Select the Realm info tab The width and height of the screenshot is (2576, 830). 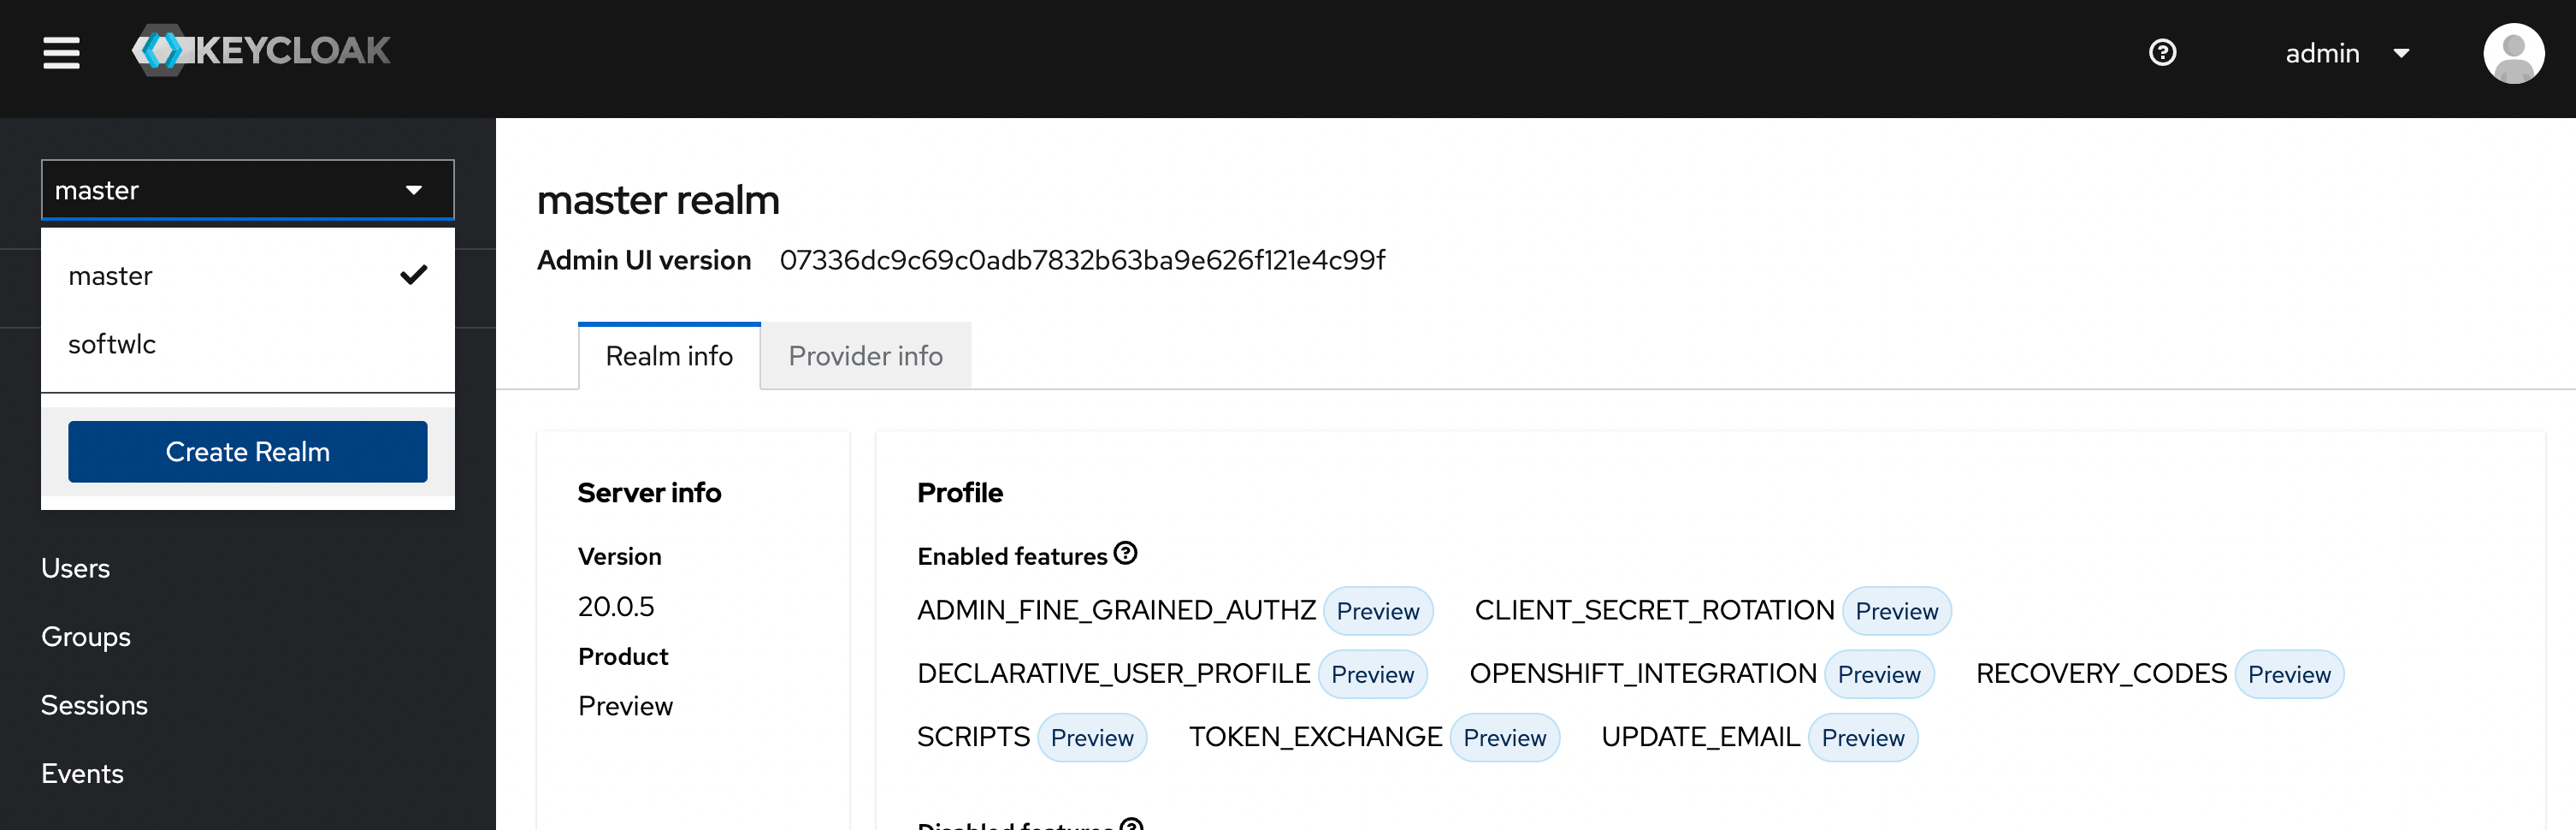tap(669, 356)
